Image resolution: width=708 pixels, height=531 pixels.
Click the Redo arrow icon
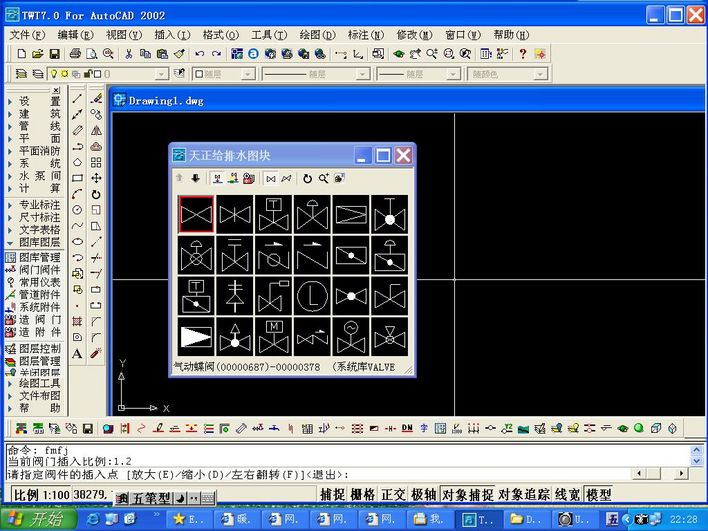[x=217, y=54]
